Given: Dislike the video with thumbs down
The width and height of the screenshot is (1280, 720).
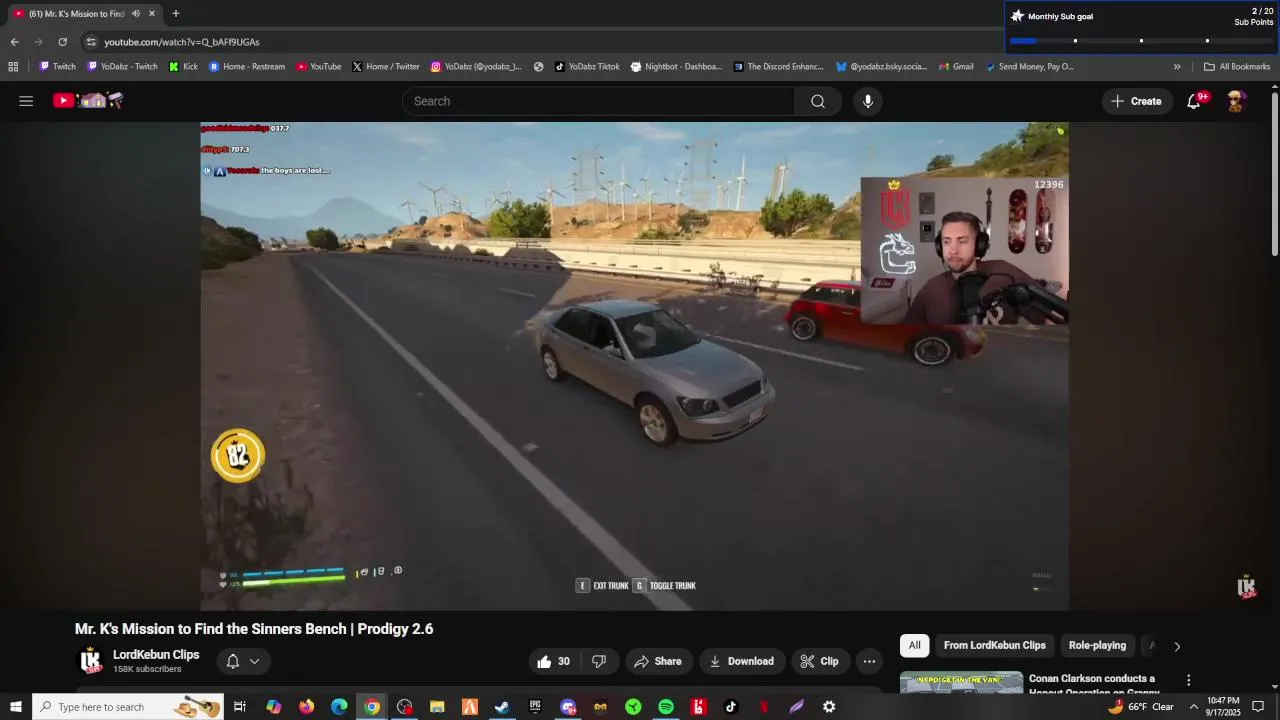Looking at the screenshot, I should click(x=599, y=661).
